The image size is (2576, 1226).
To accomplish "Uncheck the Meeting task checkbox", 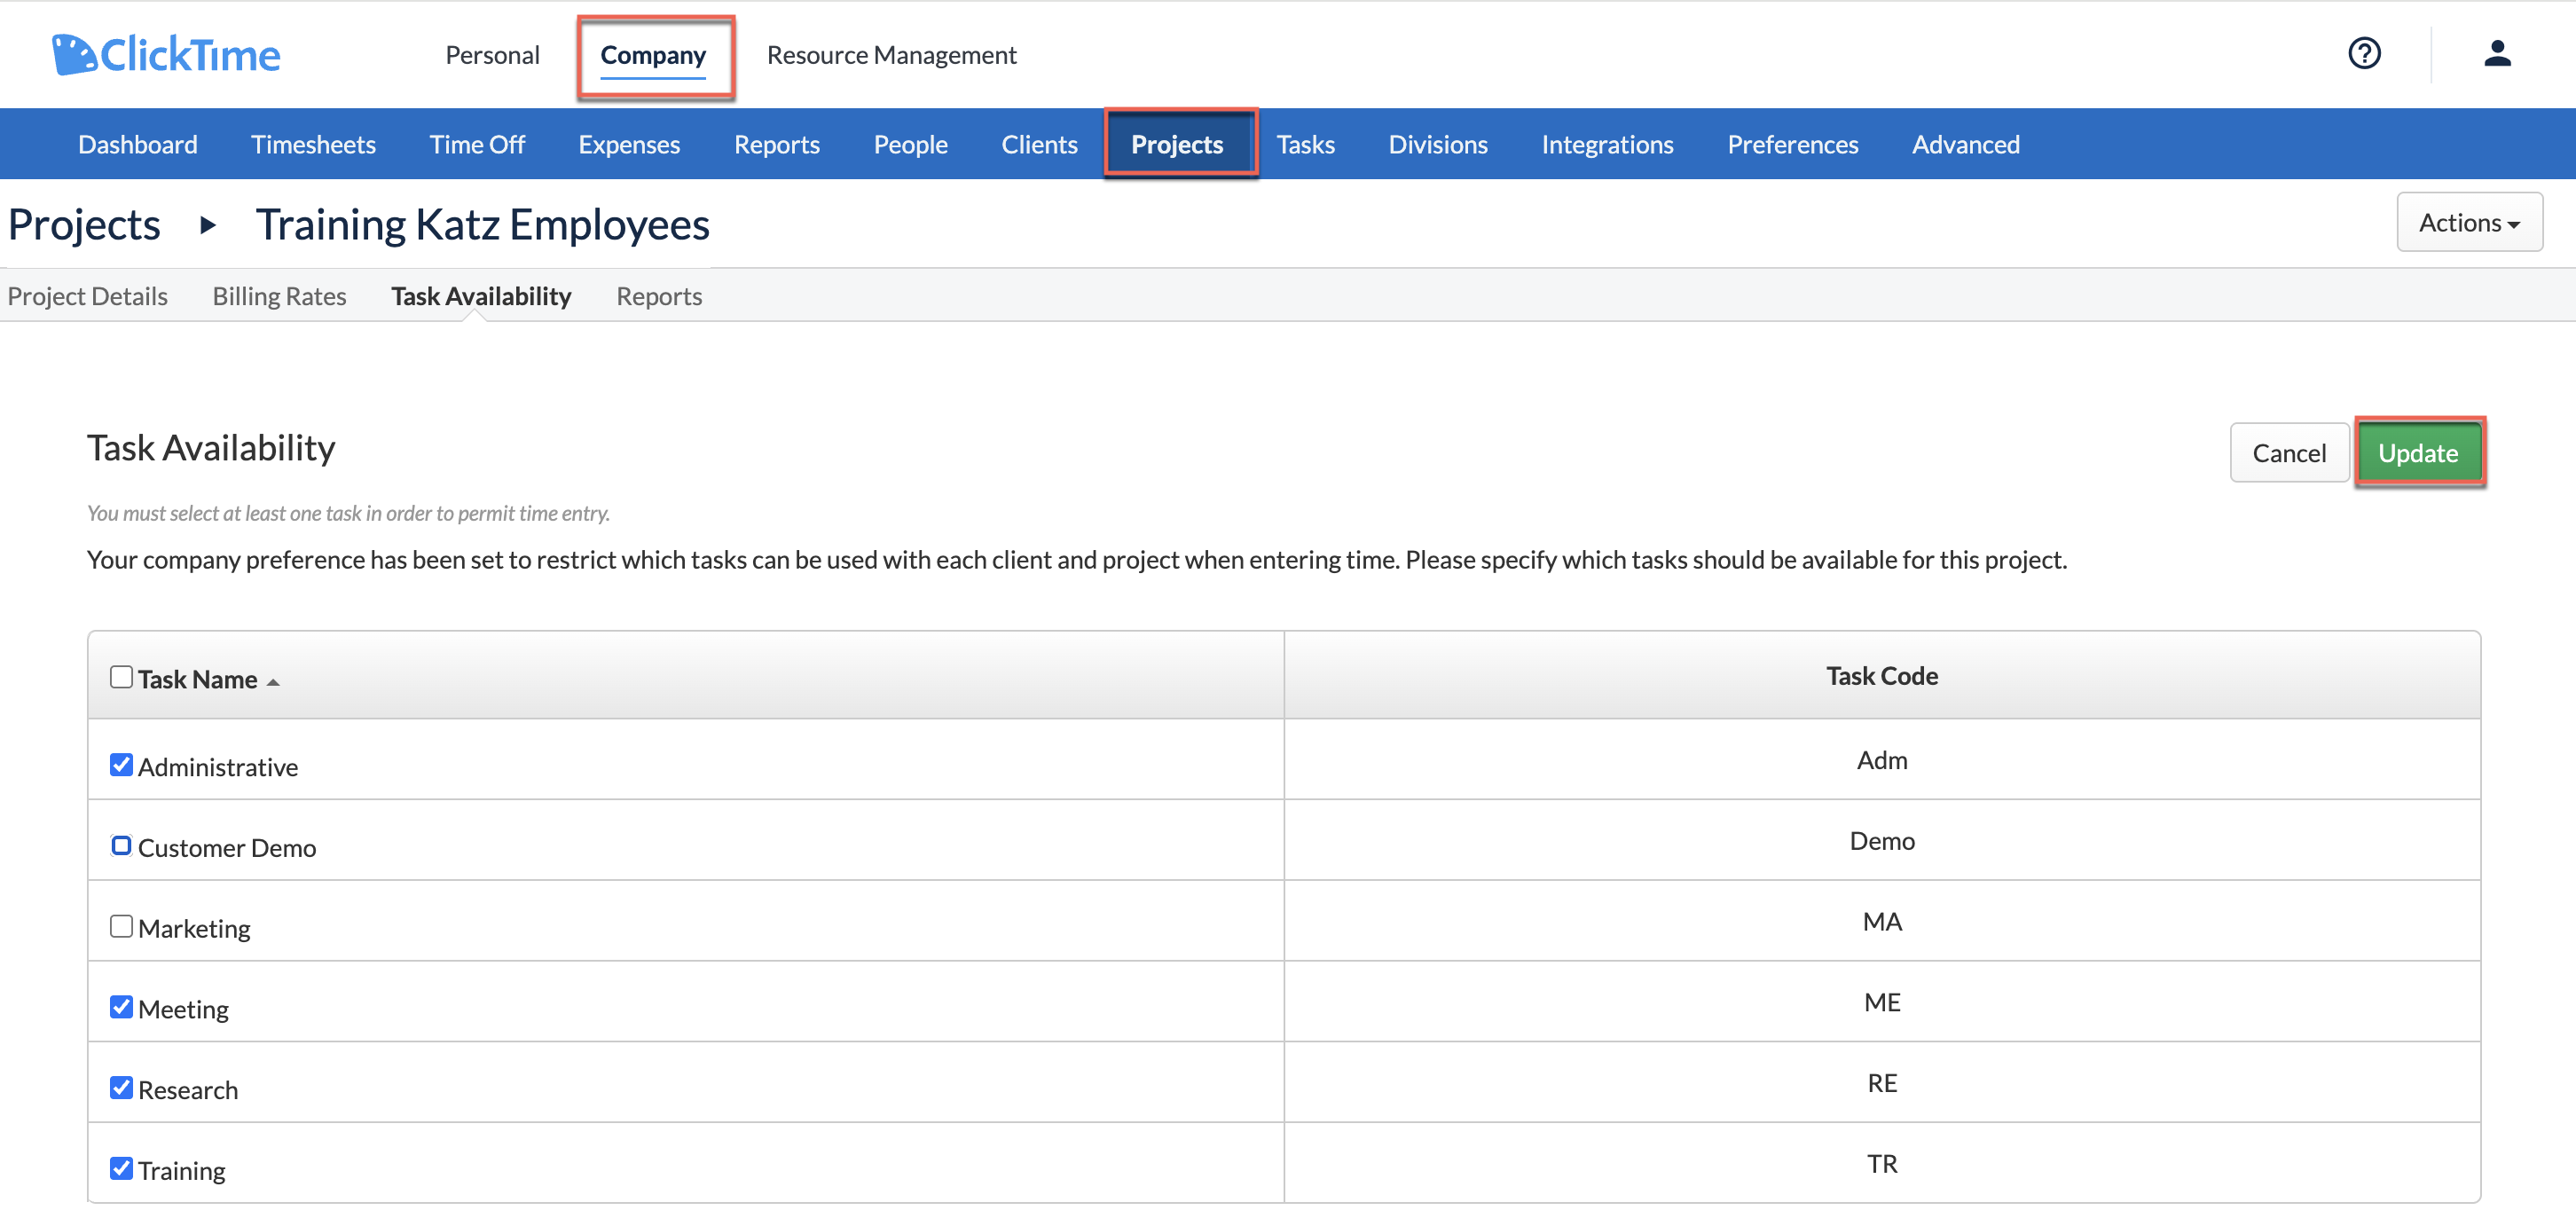I will tap(121, 1007).
